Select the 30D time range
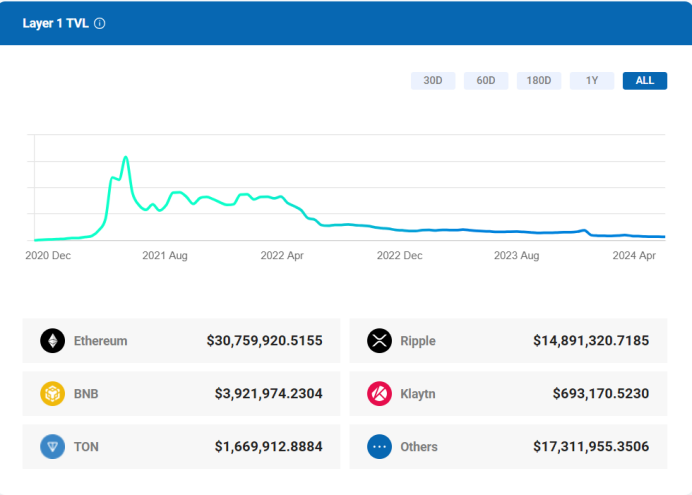The height and width of the screenshot is (495, 692). pos(433,81)
